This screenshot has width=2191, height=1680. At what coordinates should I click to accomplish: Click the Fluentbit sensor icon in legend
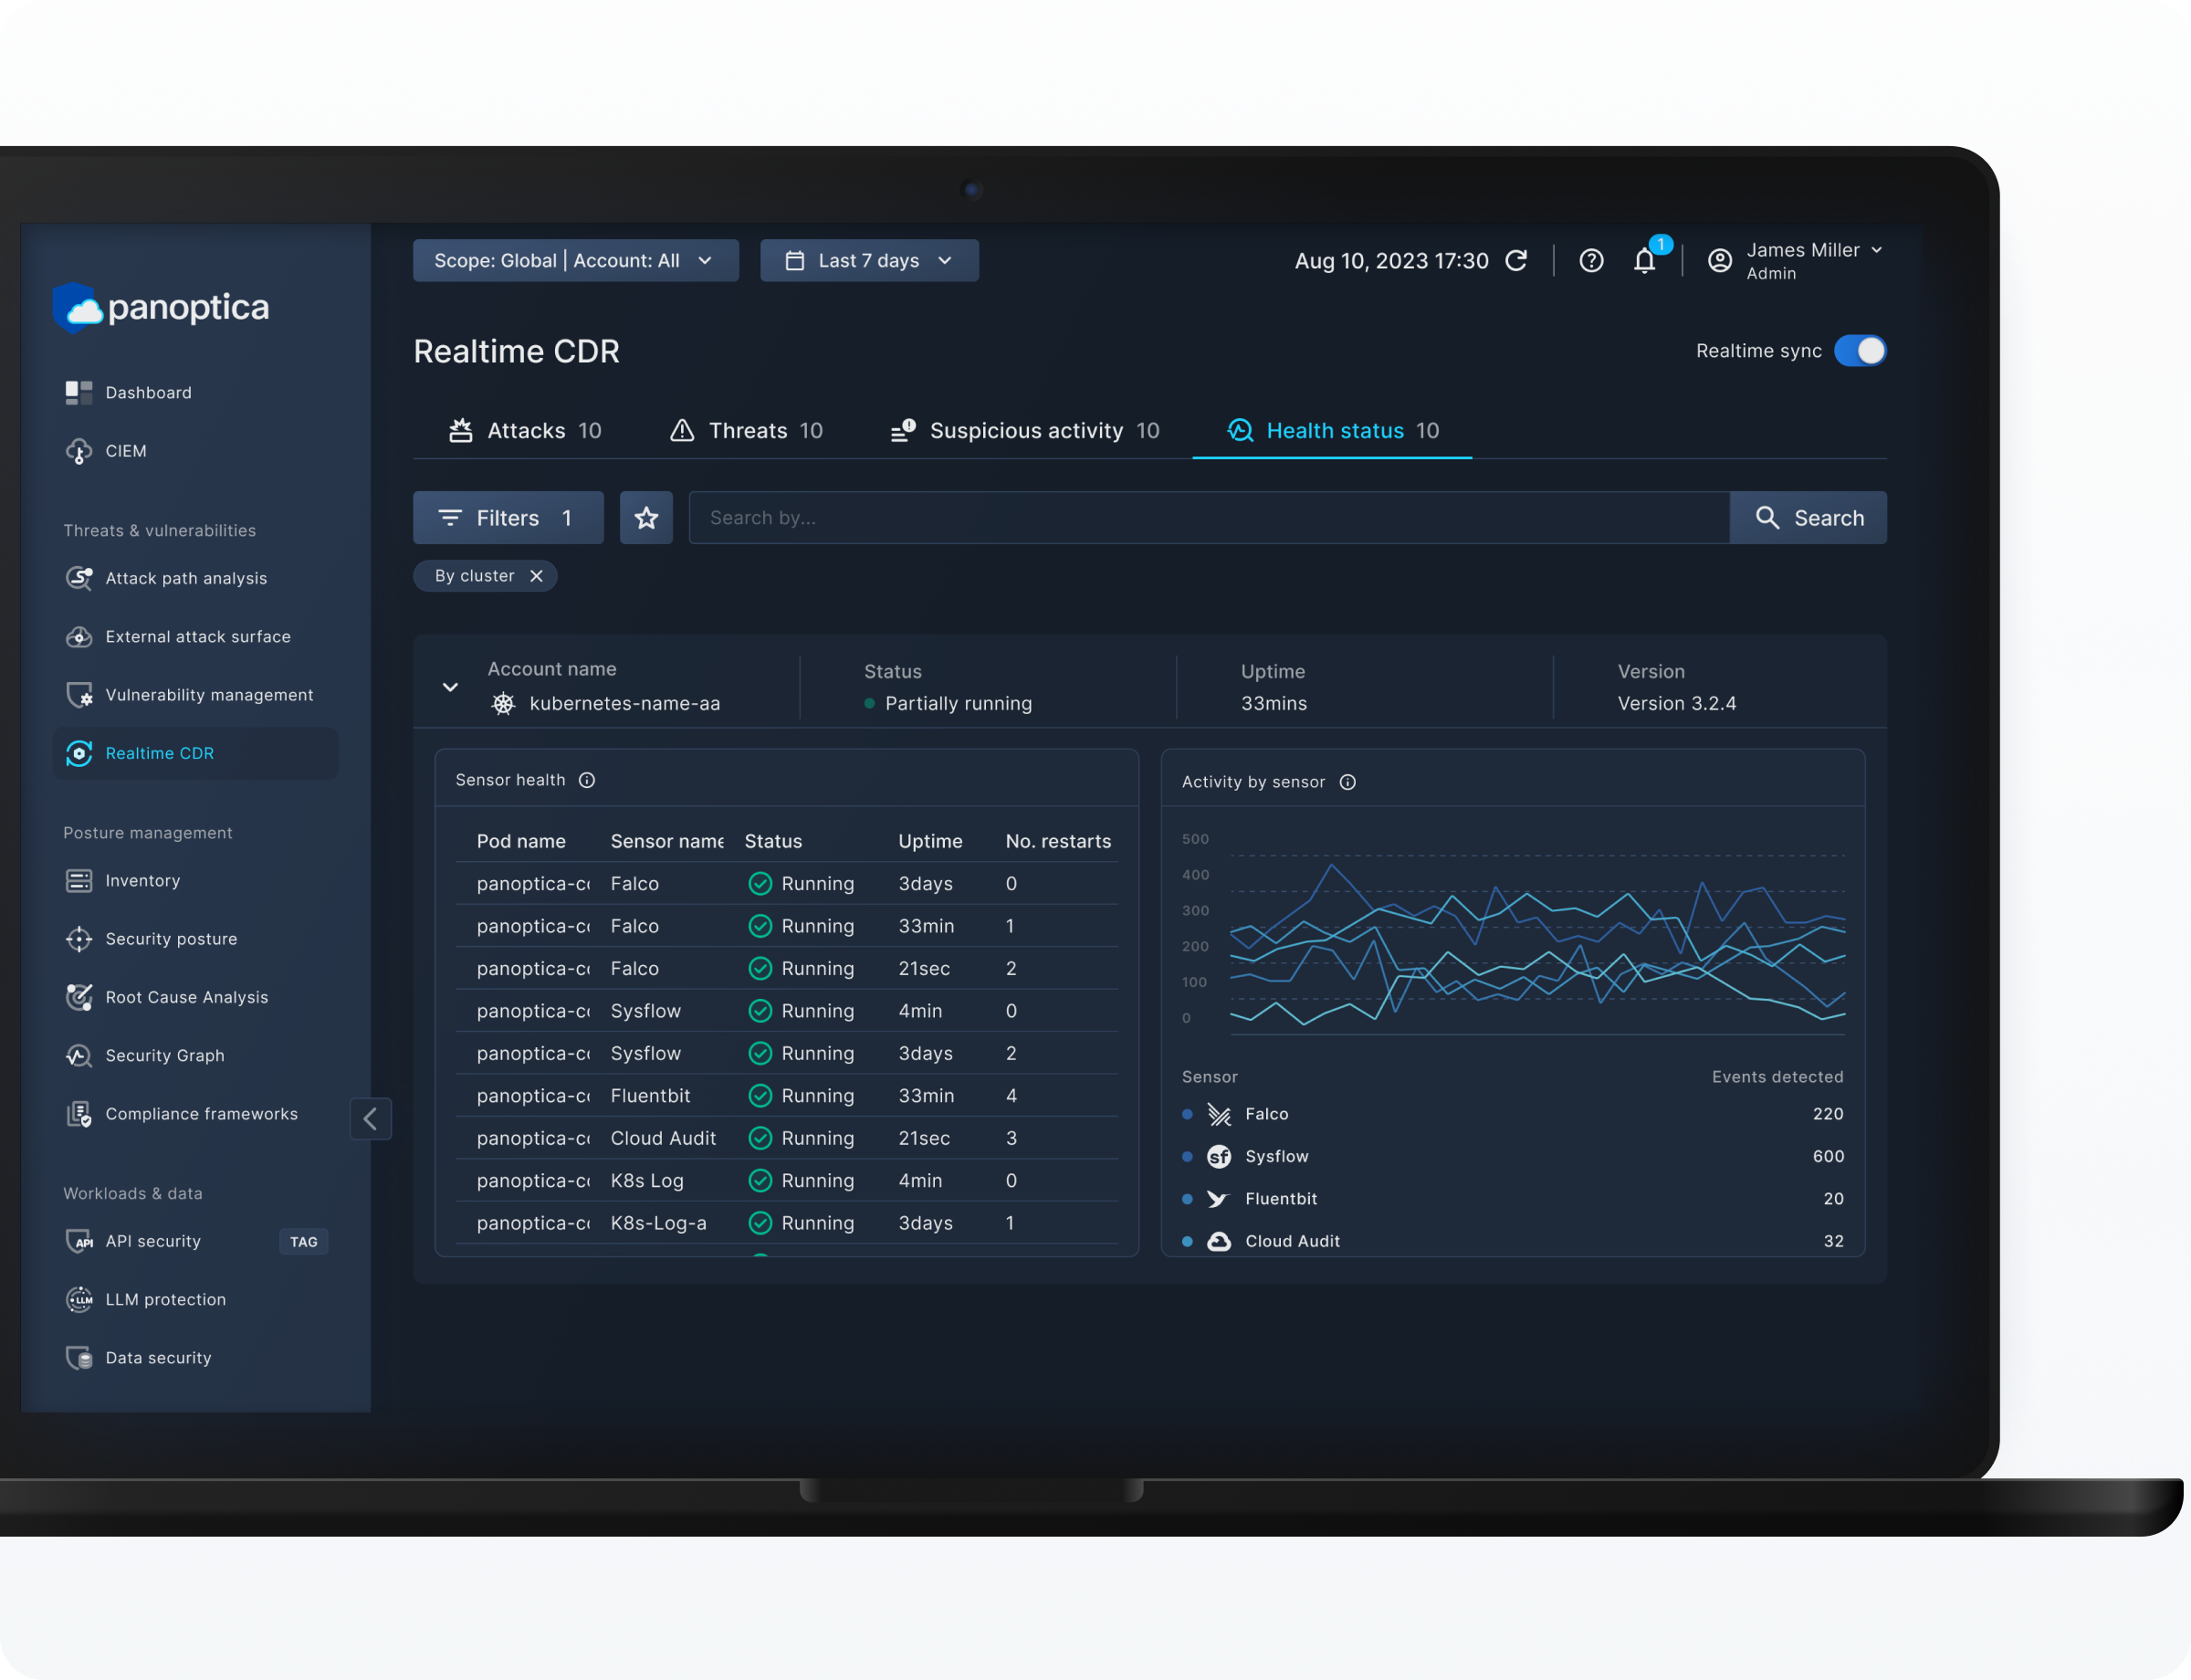click(x=1218, y=1199)
